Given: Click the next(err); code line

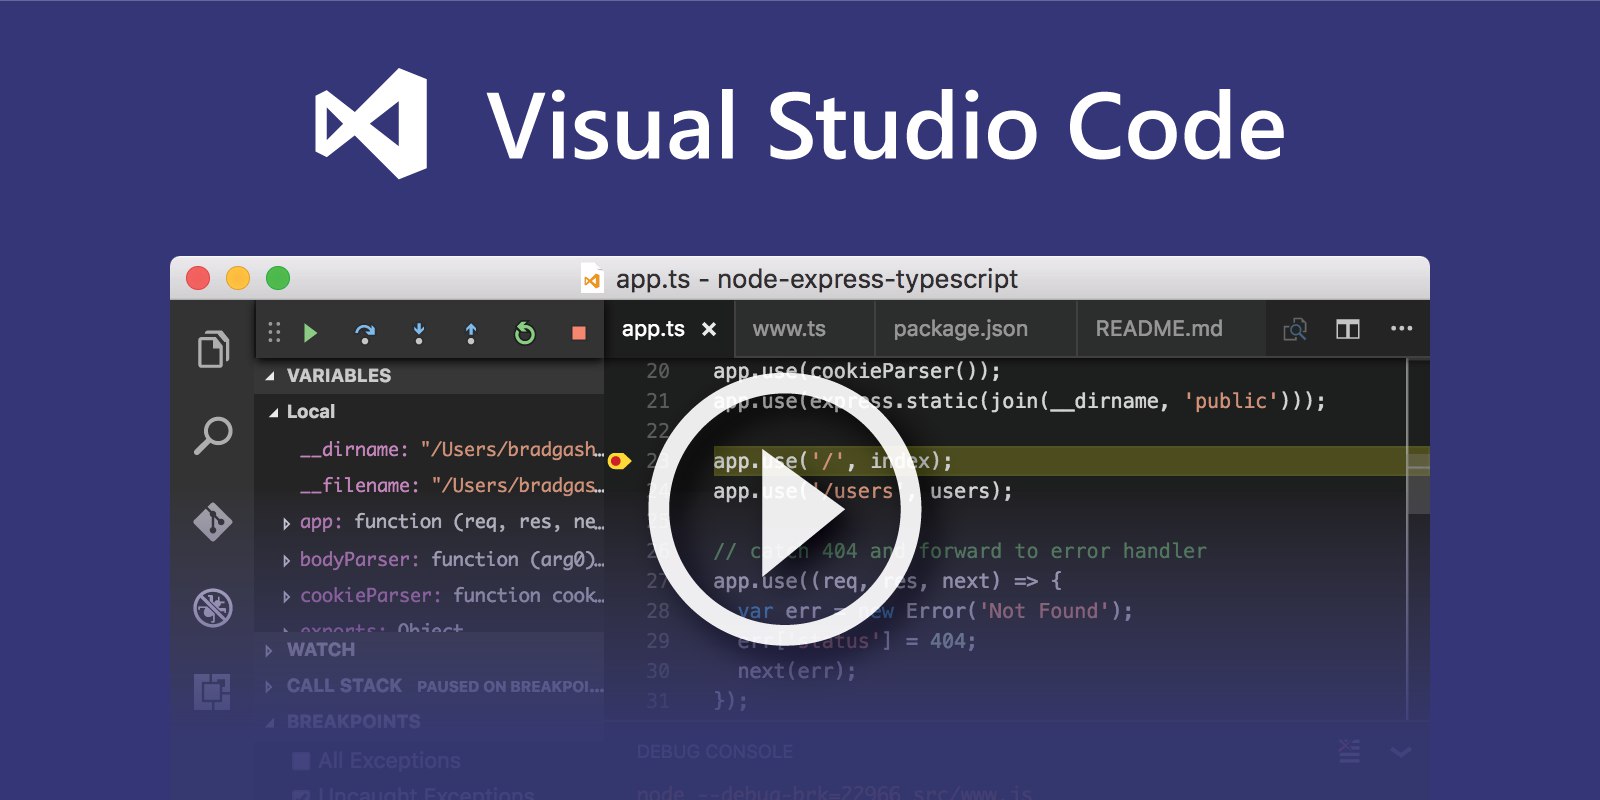Looking at the screenshot, I should [797, 671].
